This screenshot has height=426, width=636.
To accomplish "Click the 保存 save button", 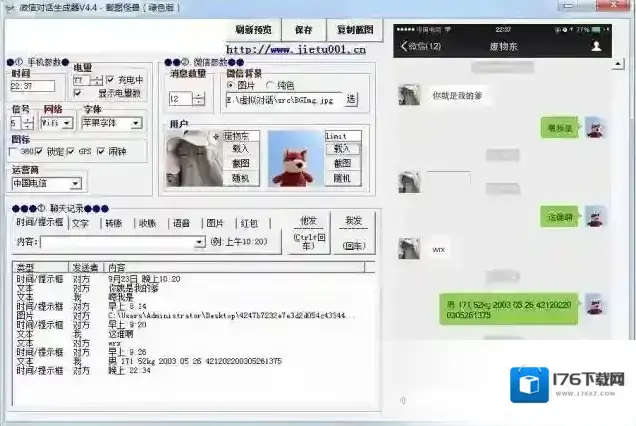I will pos(303,30).
